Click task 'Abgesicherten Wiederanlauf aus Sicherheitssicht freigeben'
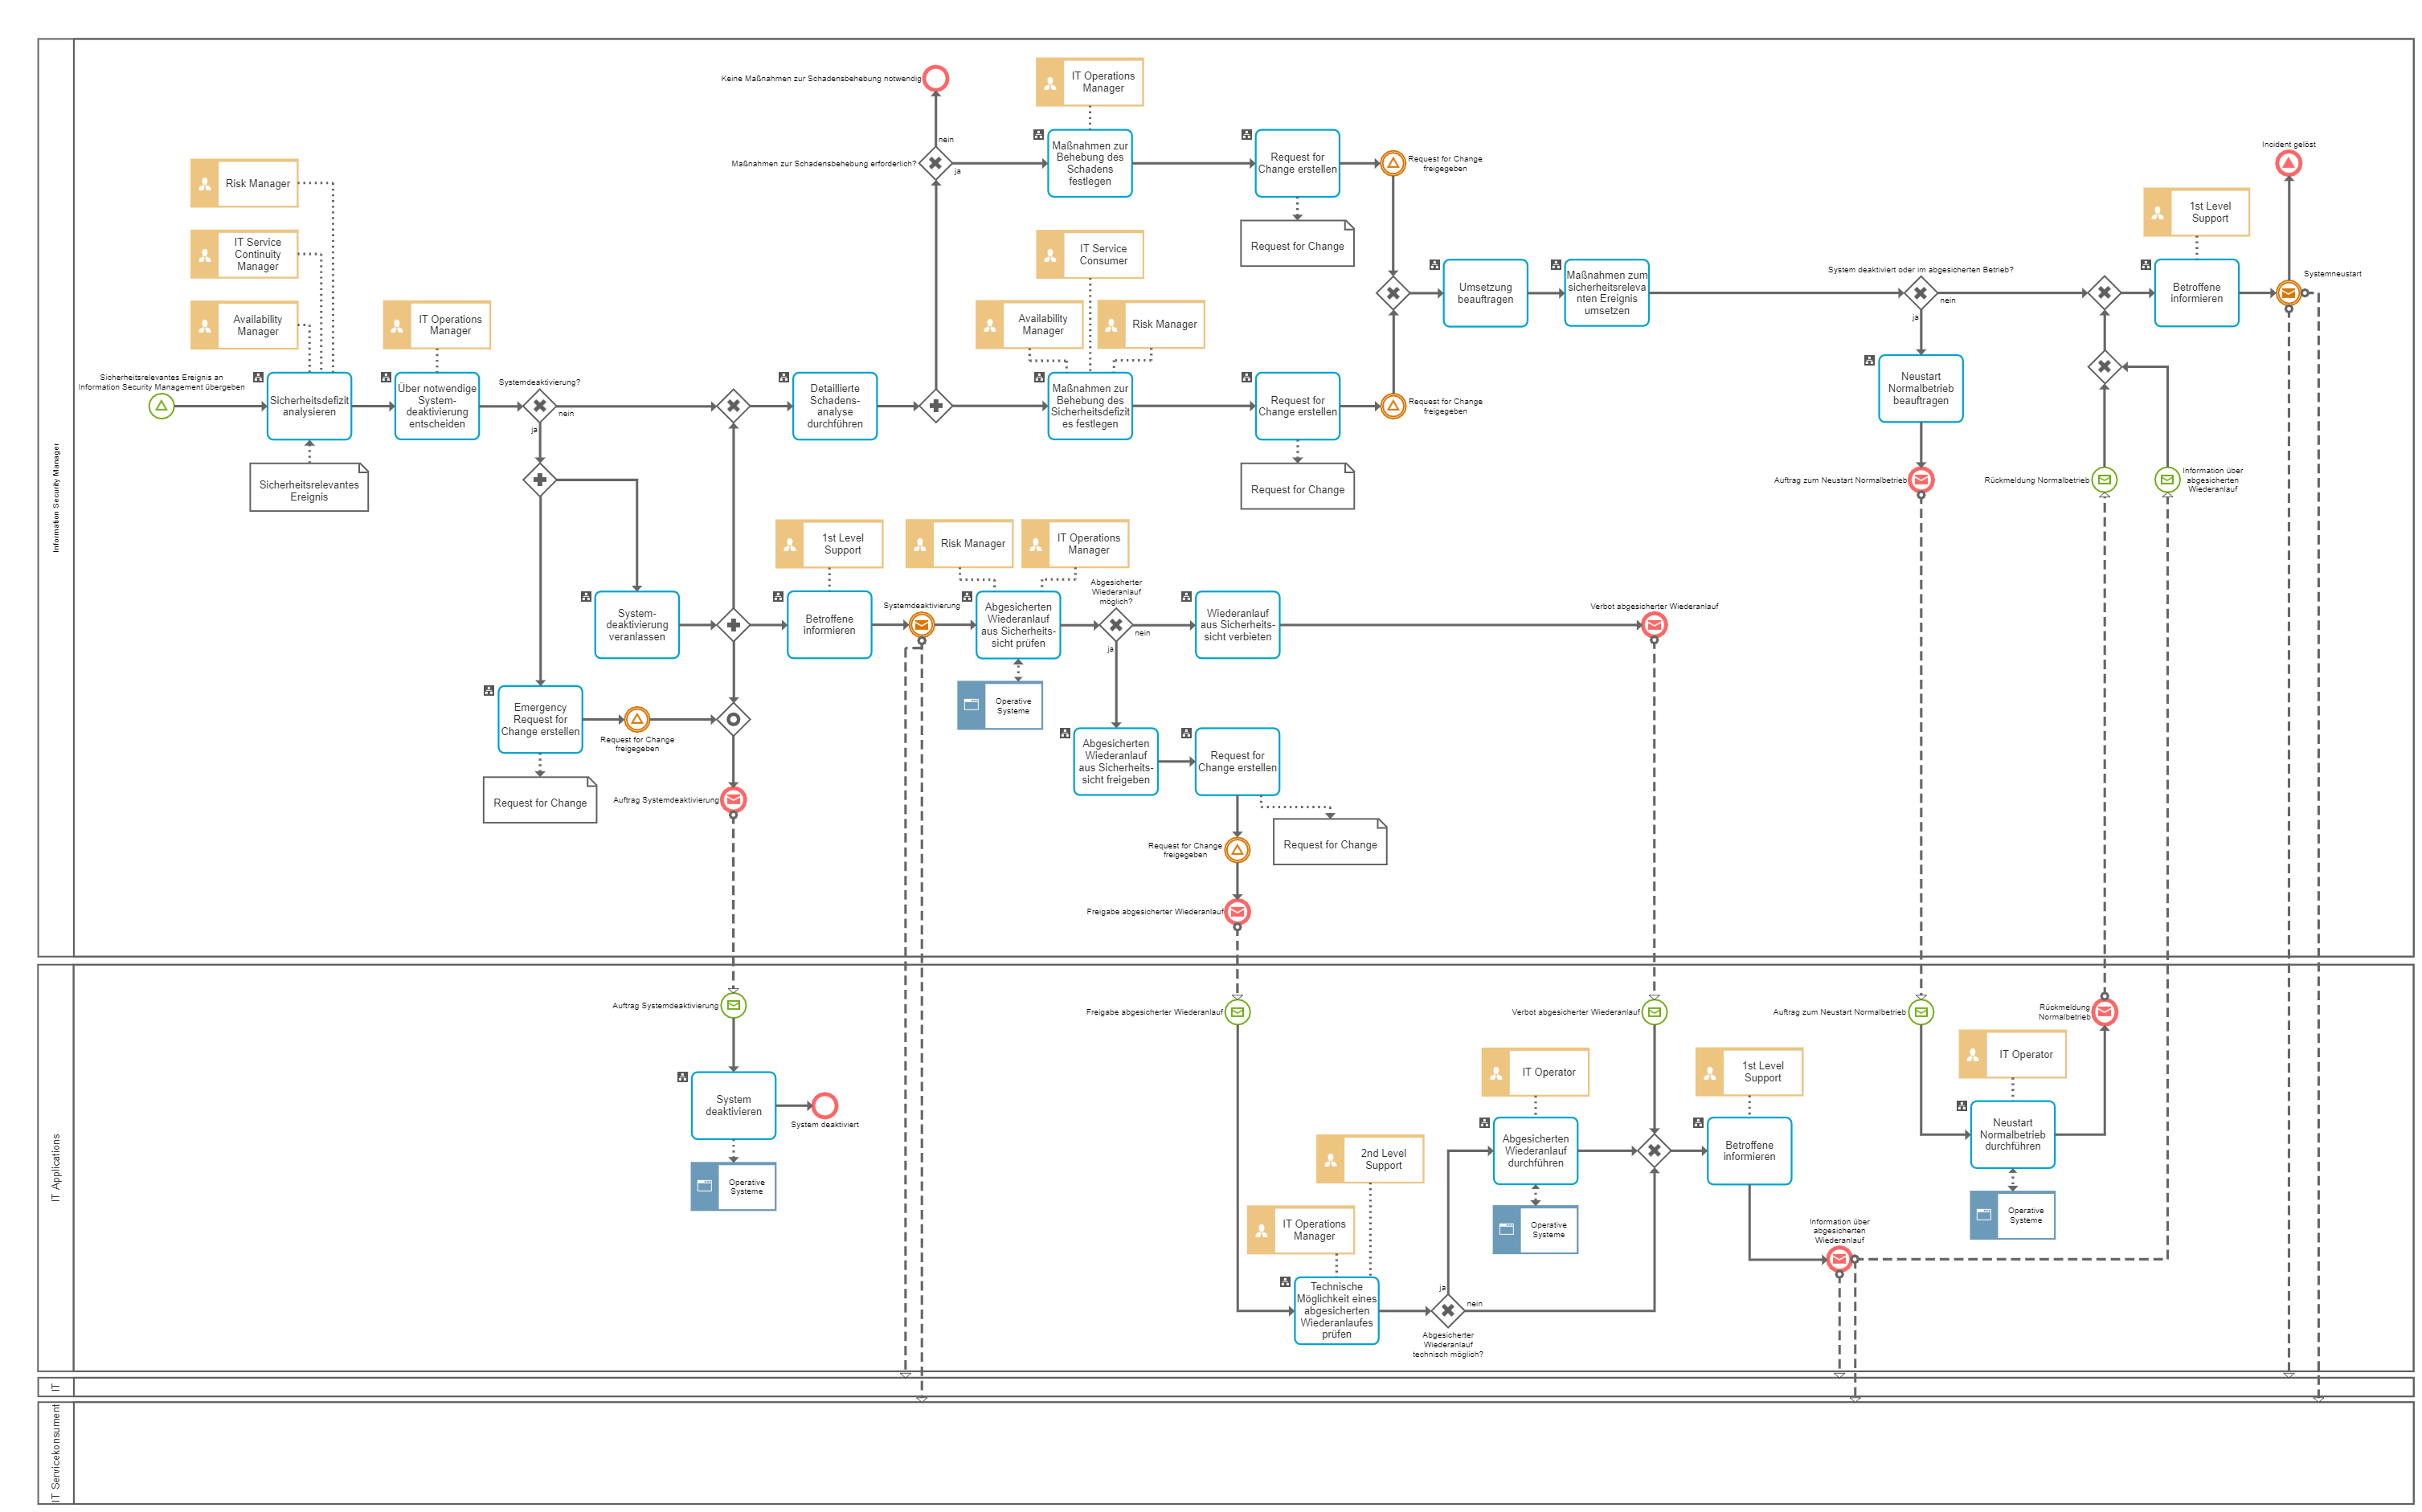Viewport: 2422px width, 1512px height. [x=1116, y=761]
